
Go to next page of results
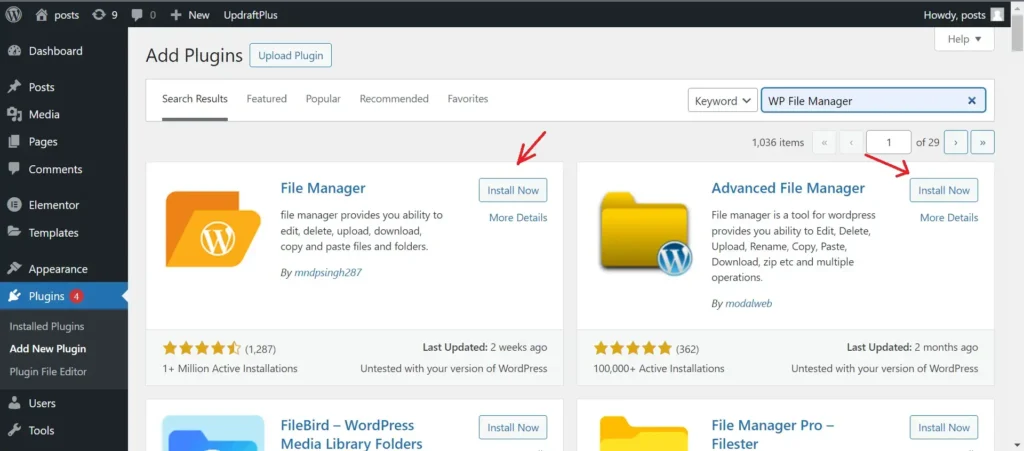(x=955, y=143)
